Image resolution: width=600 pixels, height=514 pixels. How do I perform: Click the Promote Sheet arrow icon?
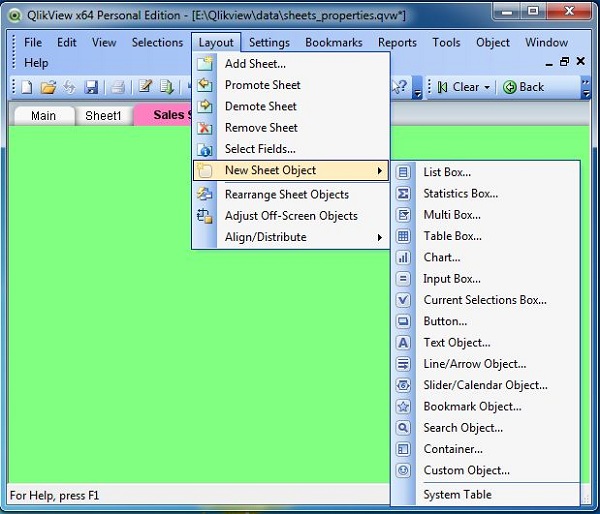205,85
